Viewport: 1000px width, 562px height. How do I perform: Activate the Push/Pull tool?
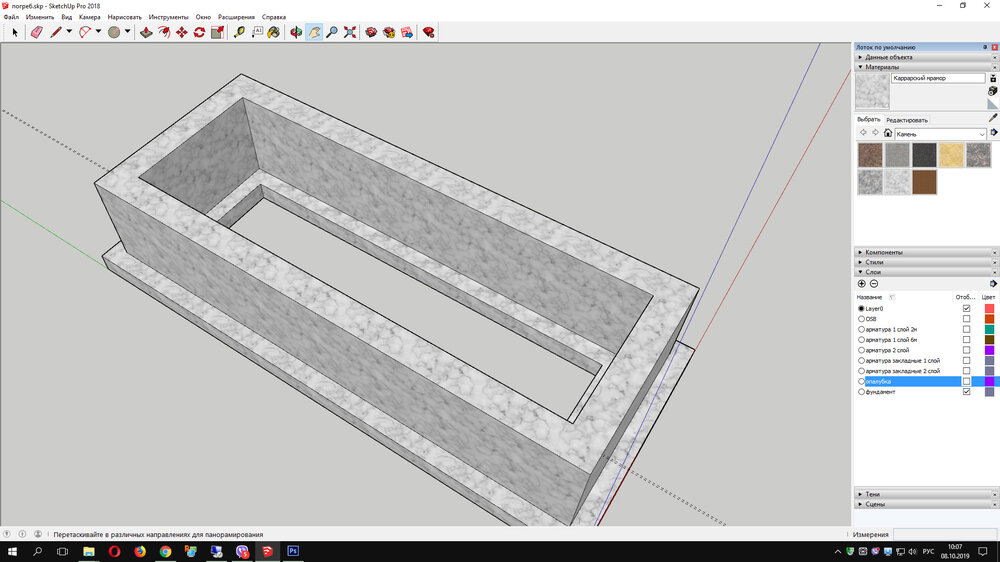pos(146,32)
